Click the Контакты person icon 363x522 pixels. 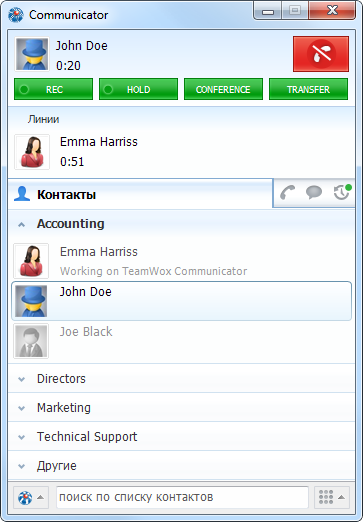click(x=22, y=194)
